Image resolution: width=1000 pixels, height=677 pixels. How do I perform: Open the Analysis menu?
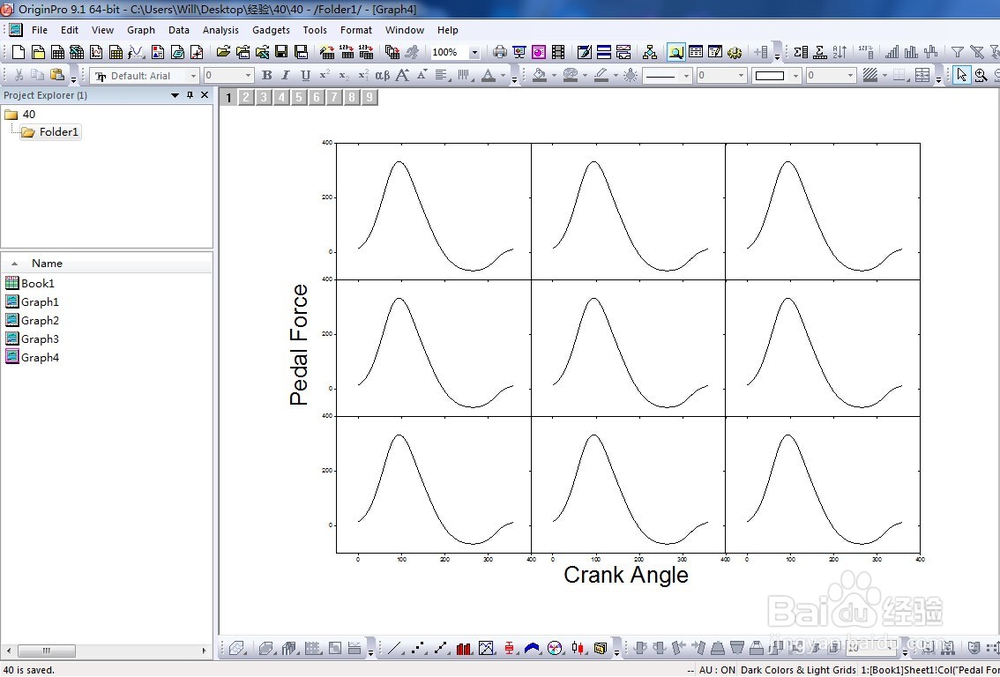point(221,30)
